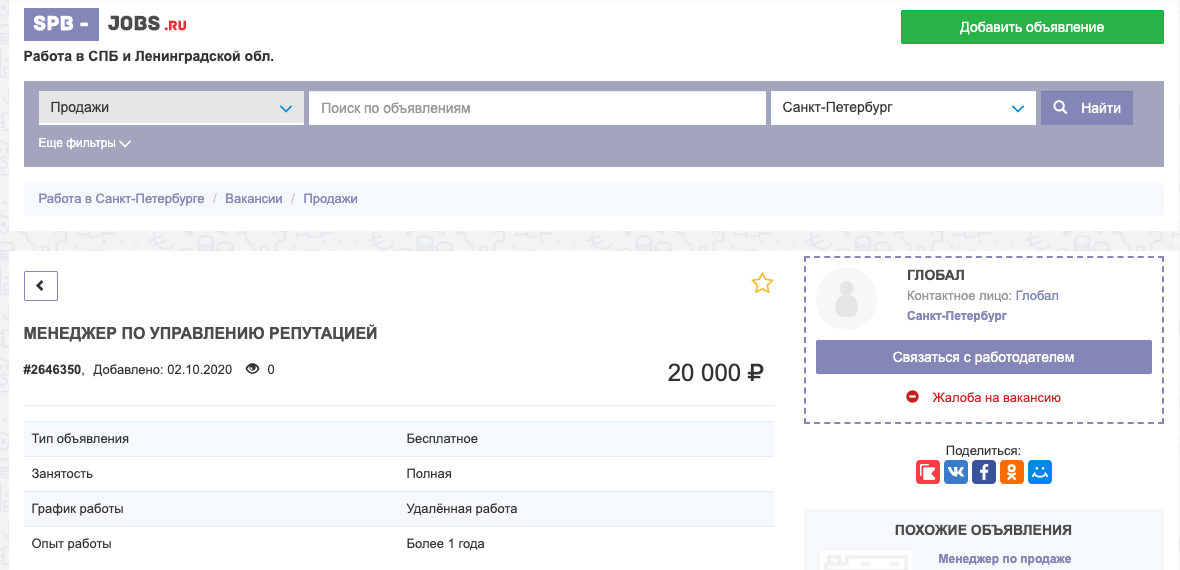Viewport: 1180px width, 570px height.
Task: Open breadcrumb Работа в Санкт-Петербурге
Action: 121,199
